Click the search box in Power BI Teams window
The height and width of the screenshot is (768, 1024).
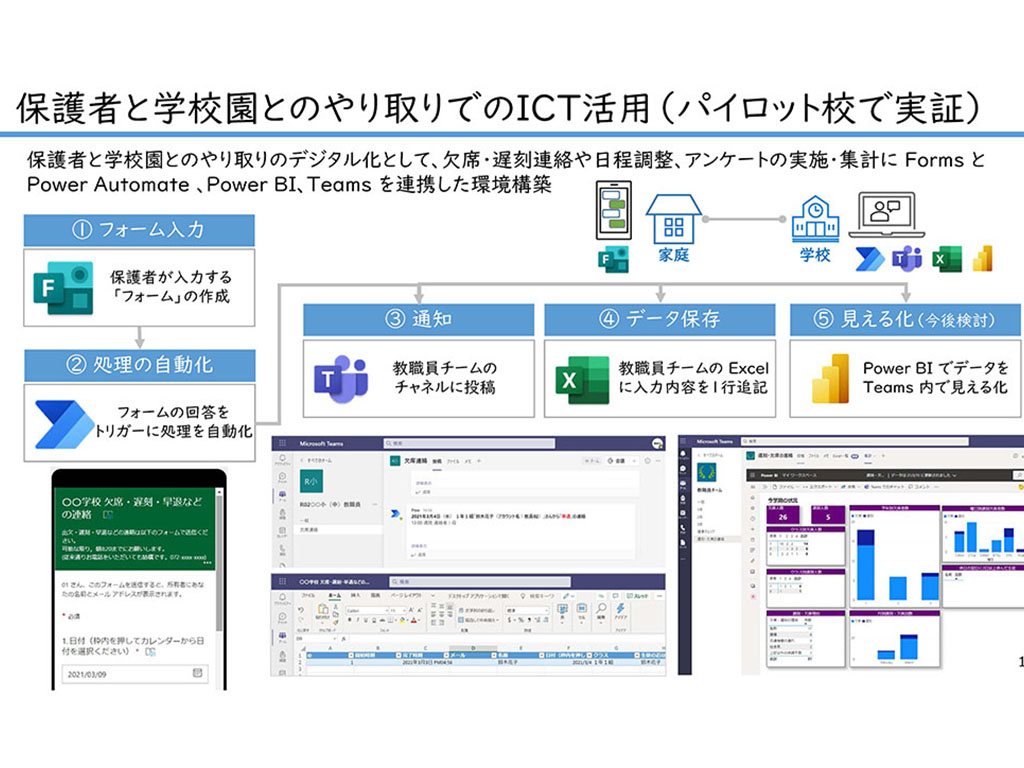pos(855,441)
